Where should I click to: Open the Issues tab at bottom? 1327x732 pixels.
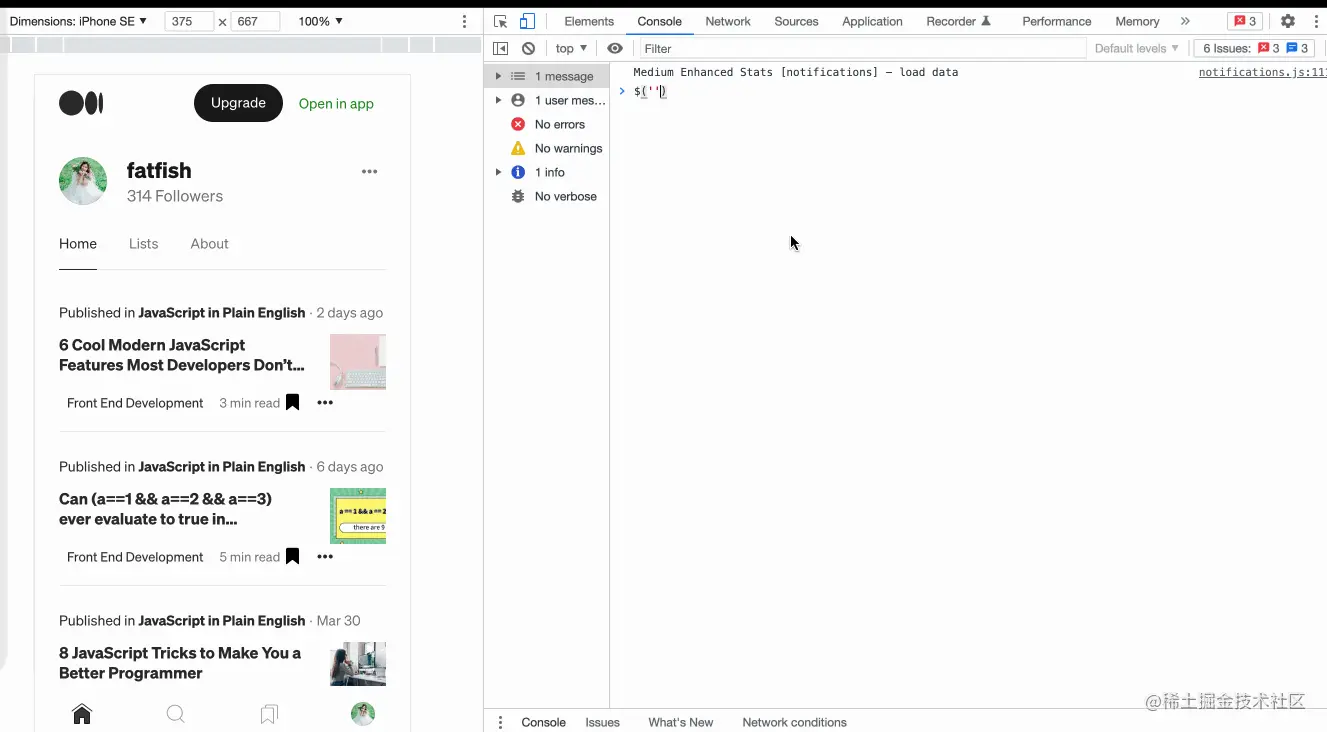point(601,721)
